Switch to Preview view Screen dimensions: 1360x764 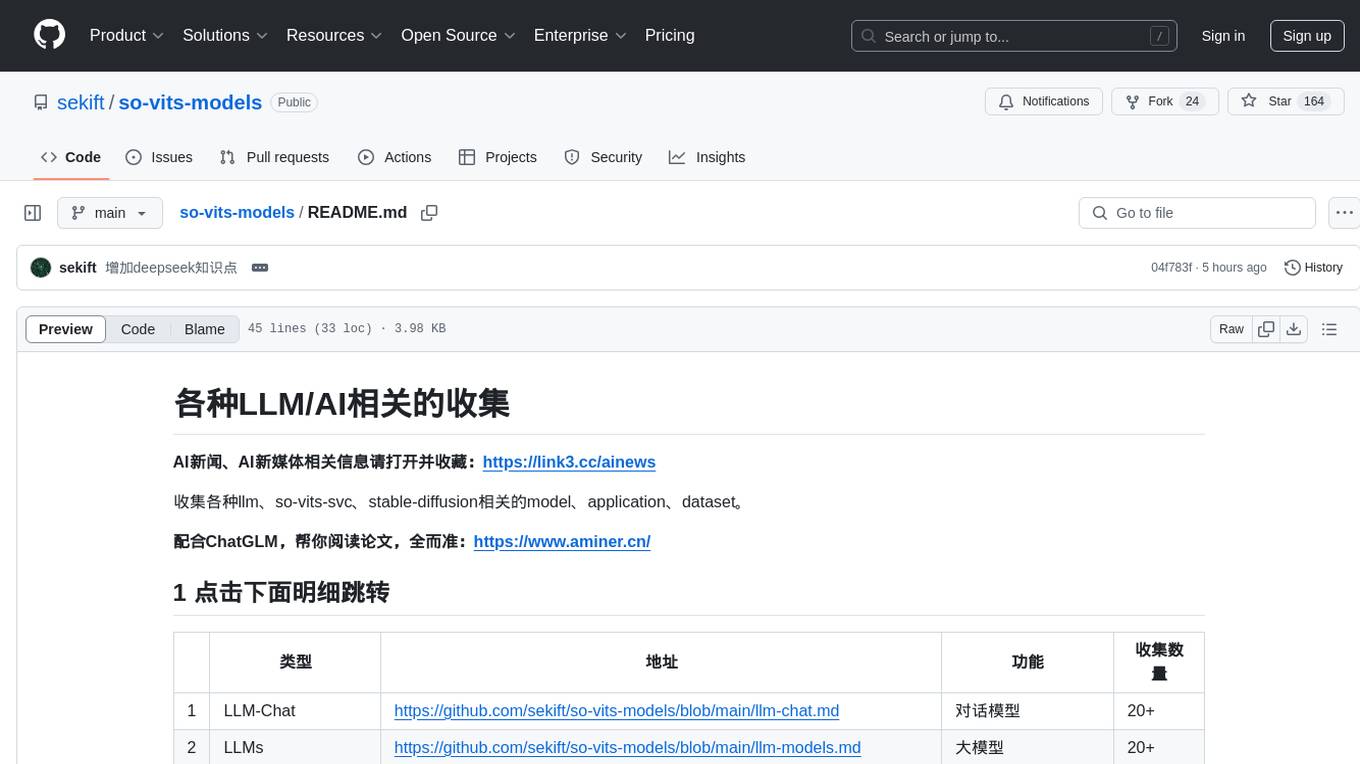[x=66, y=329]
